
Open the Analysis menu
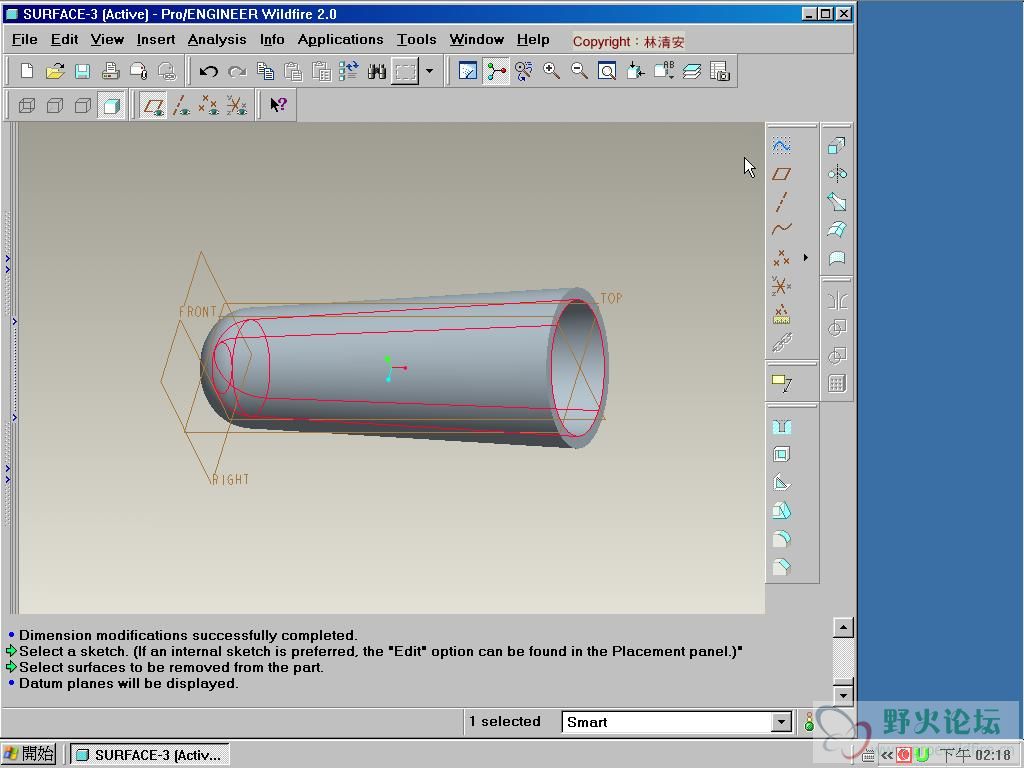point(217,40)
